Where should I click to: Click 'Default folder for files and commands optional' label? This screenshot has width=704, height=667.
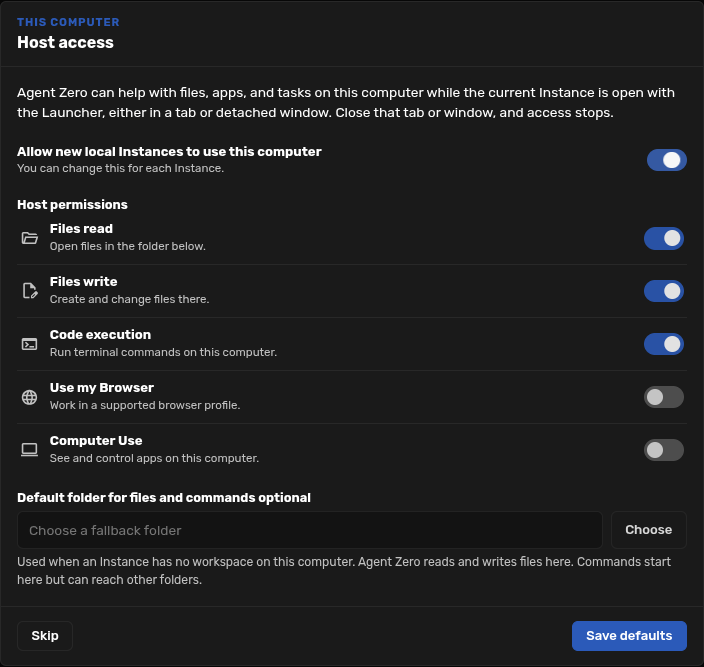point(164,498)
